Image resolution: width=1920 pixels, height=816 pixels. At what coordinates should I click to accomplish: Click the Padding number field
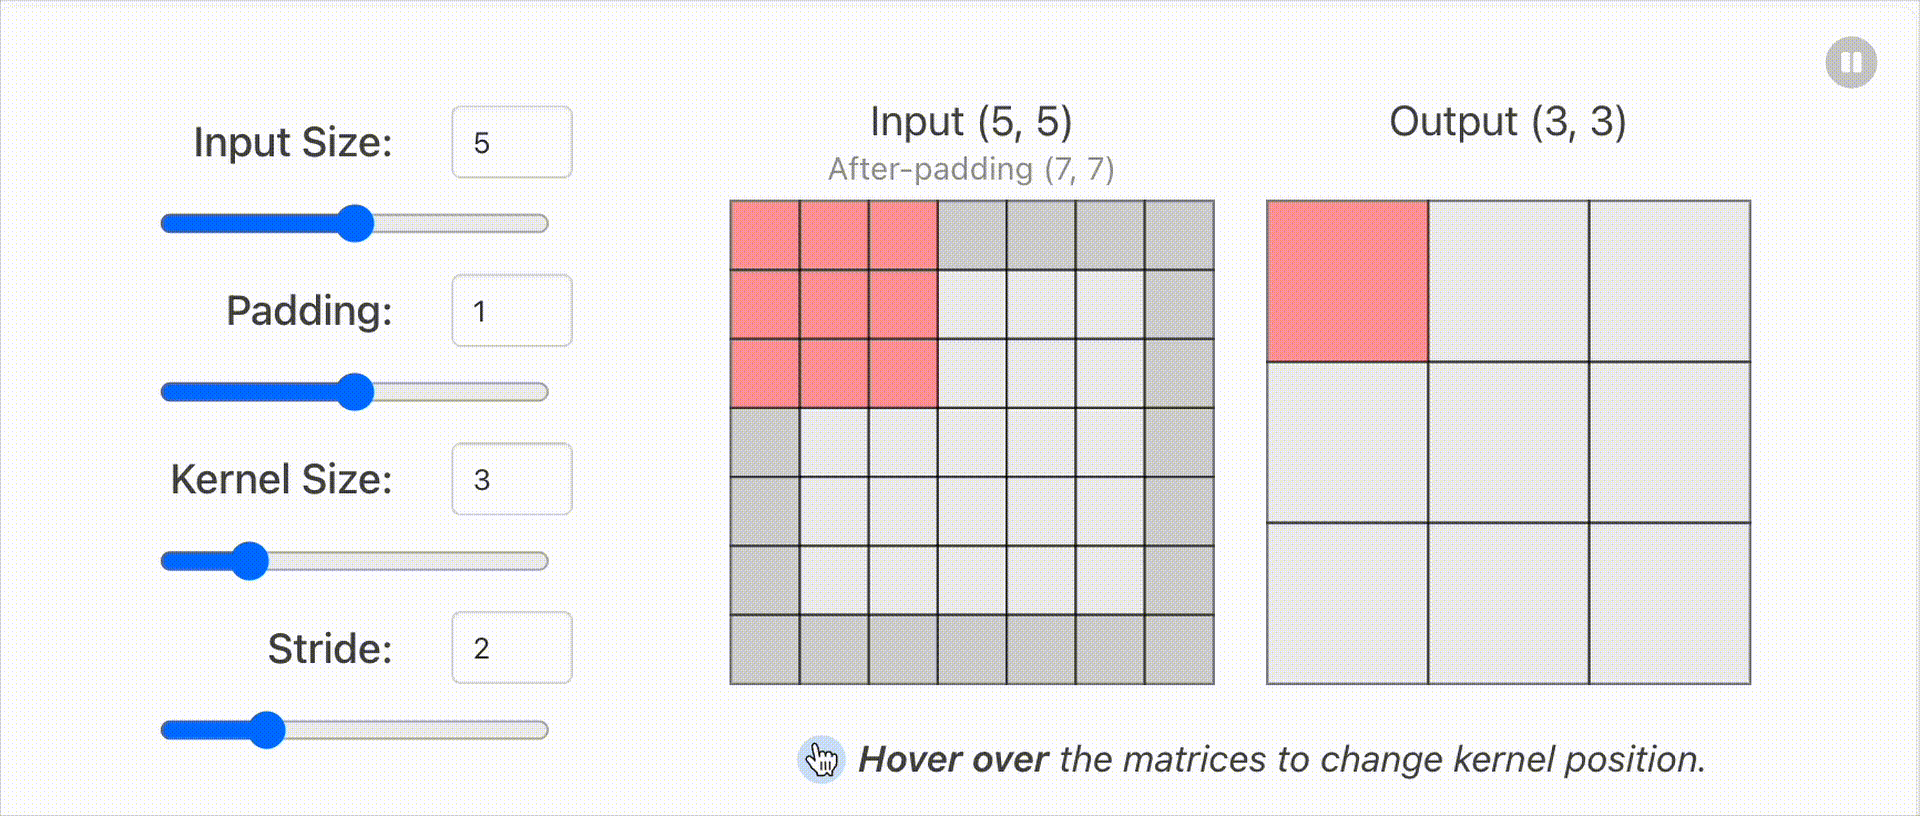(x=512, y=310)
